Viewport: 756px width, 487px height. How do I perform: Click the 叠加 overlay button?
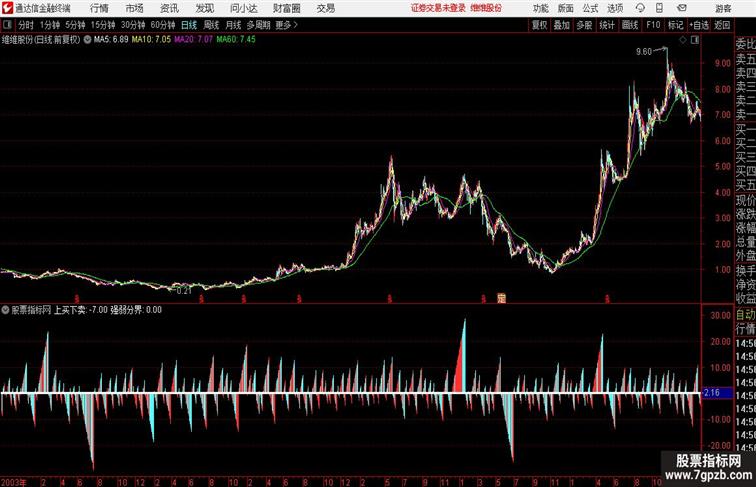tap(562, 25)
